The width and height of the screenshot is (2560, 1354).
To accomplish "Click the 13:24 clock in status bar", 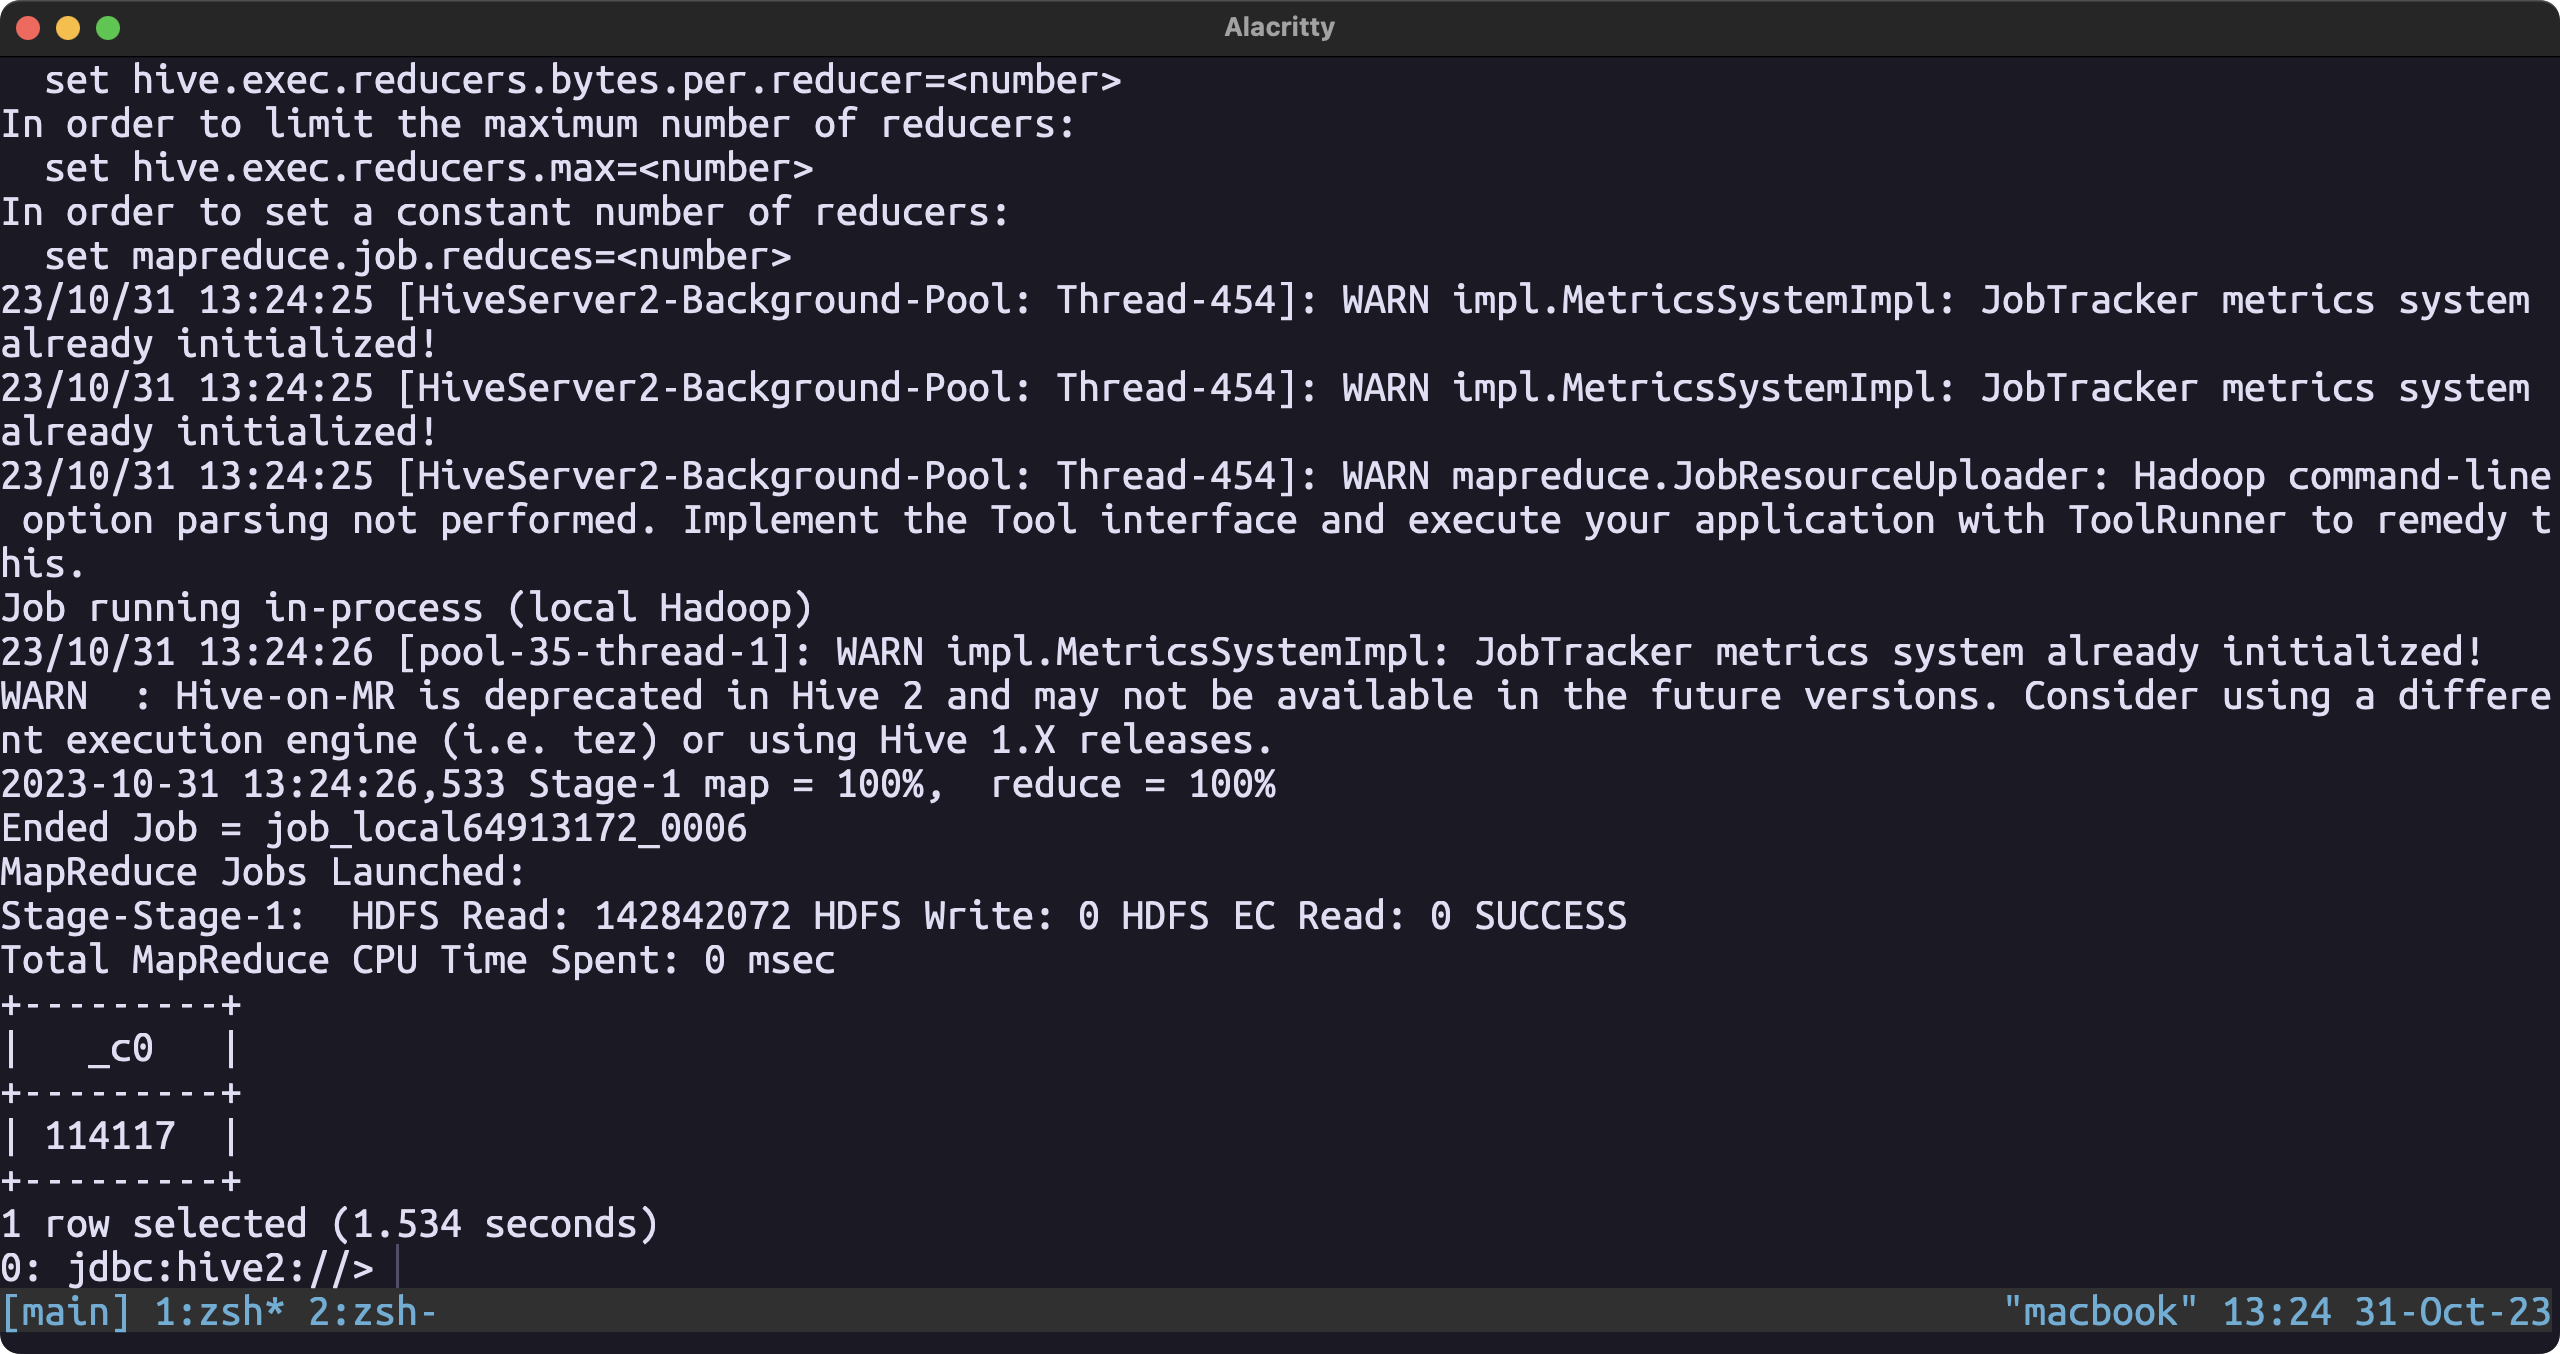I will [2276, 1312].
